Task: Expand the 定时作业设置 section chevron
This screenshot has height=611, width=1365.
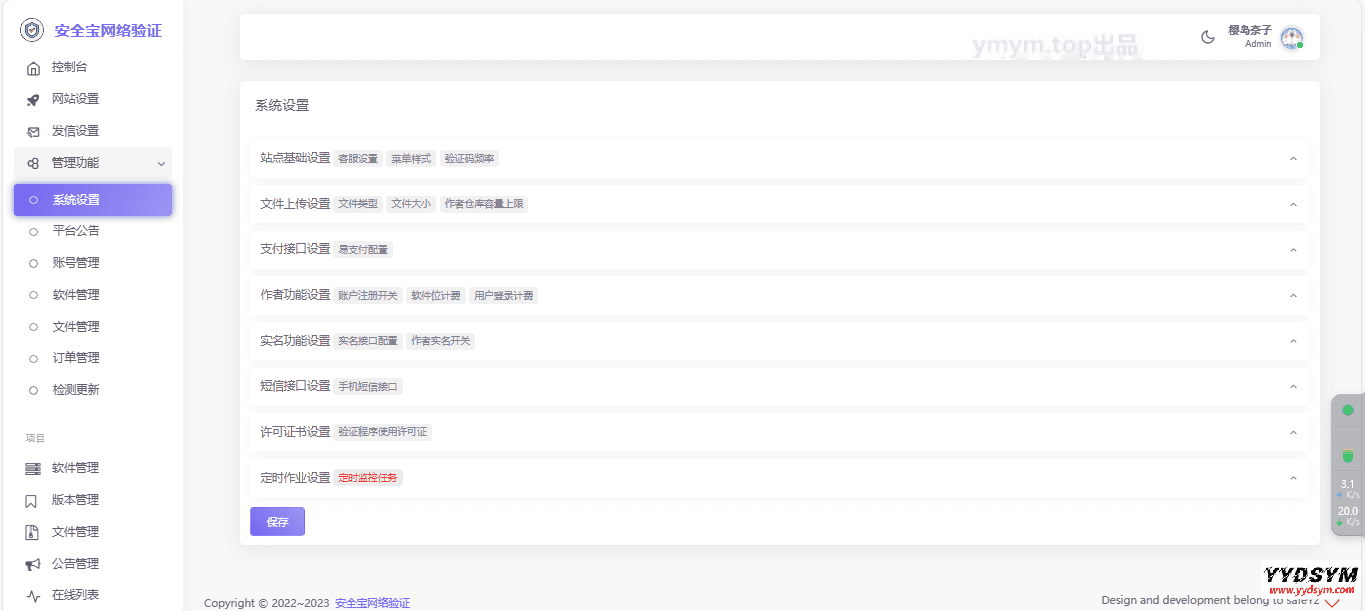Action: (1293, 478)
